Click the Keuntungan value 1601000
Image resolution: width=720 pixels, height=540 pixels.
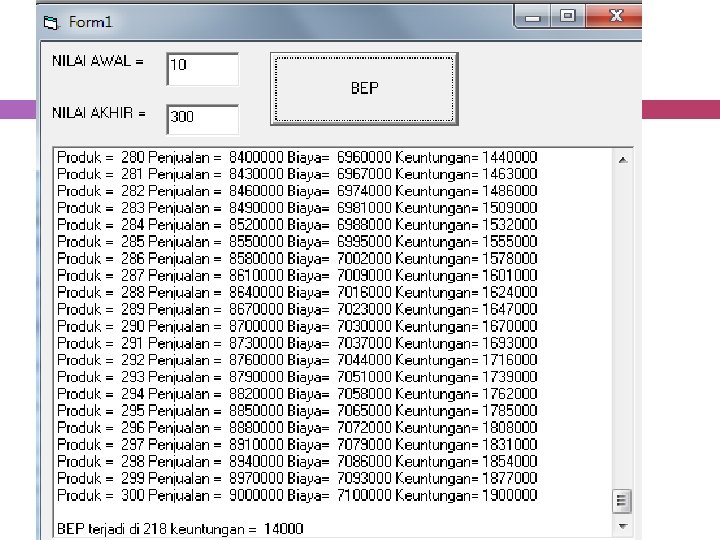(510, 276)
